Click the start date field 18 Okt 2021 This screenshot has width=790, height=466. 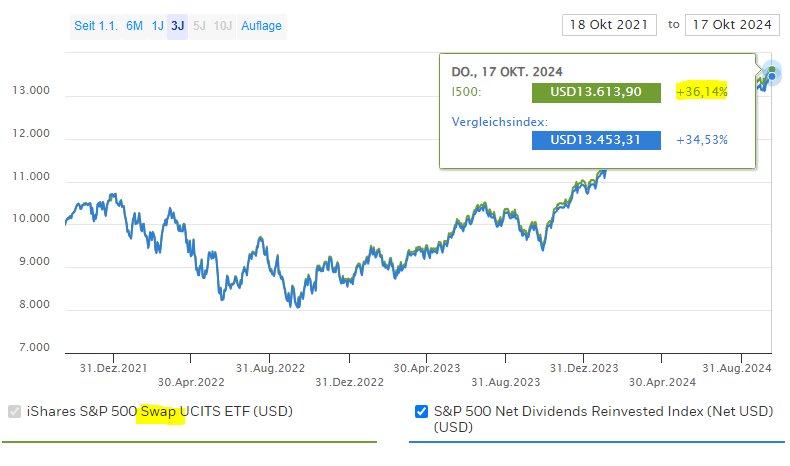609,25
